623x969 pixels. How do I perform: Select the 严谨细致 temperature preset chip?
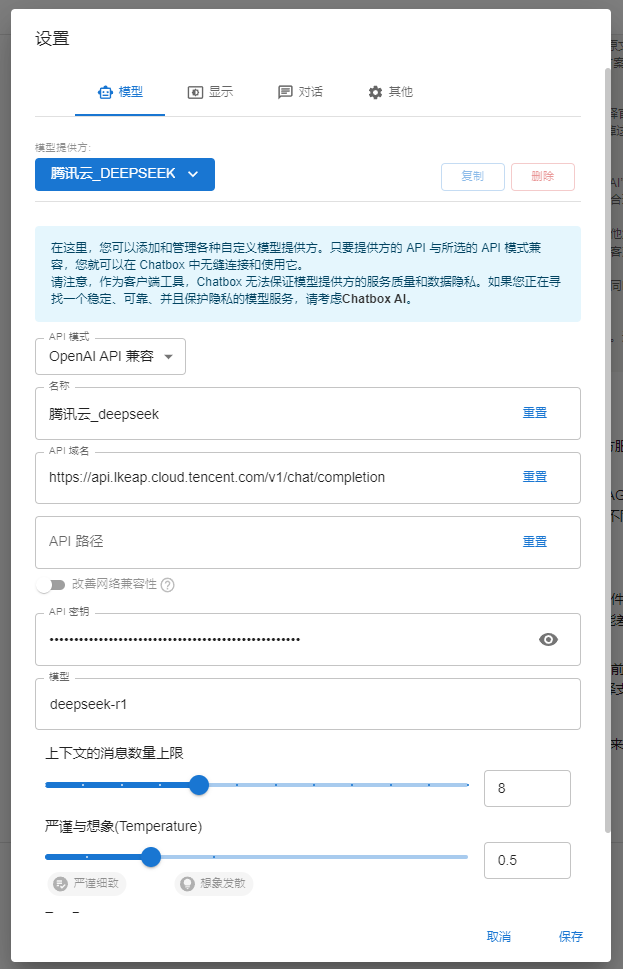coord(88,884)
